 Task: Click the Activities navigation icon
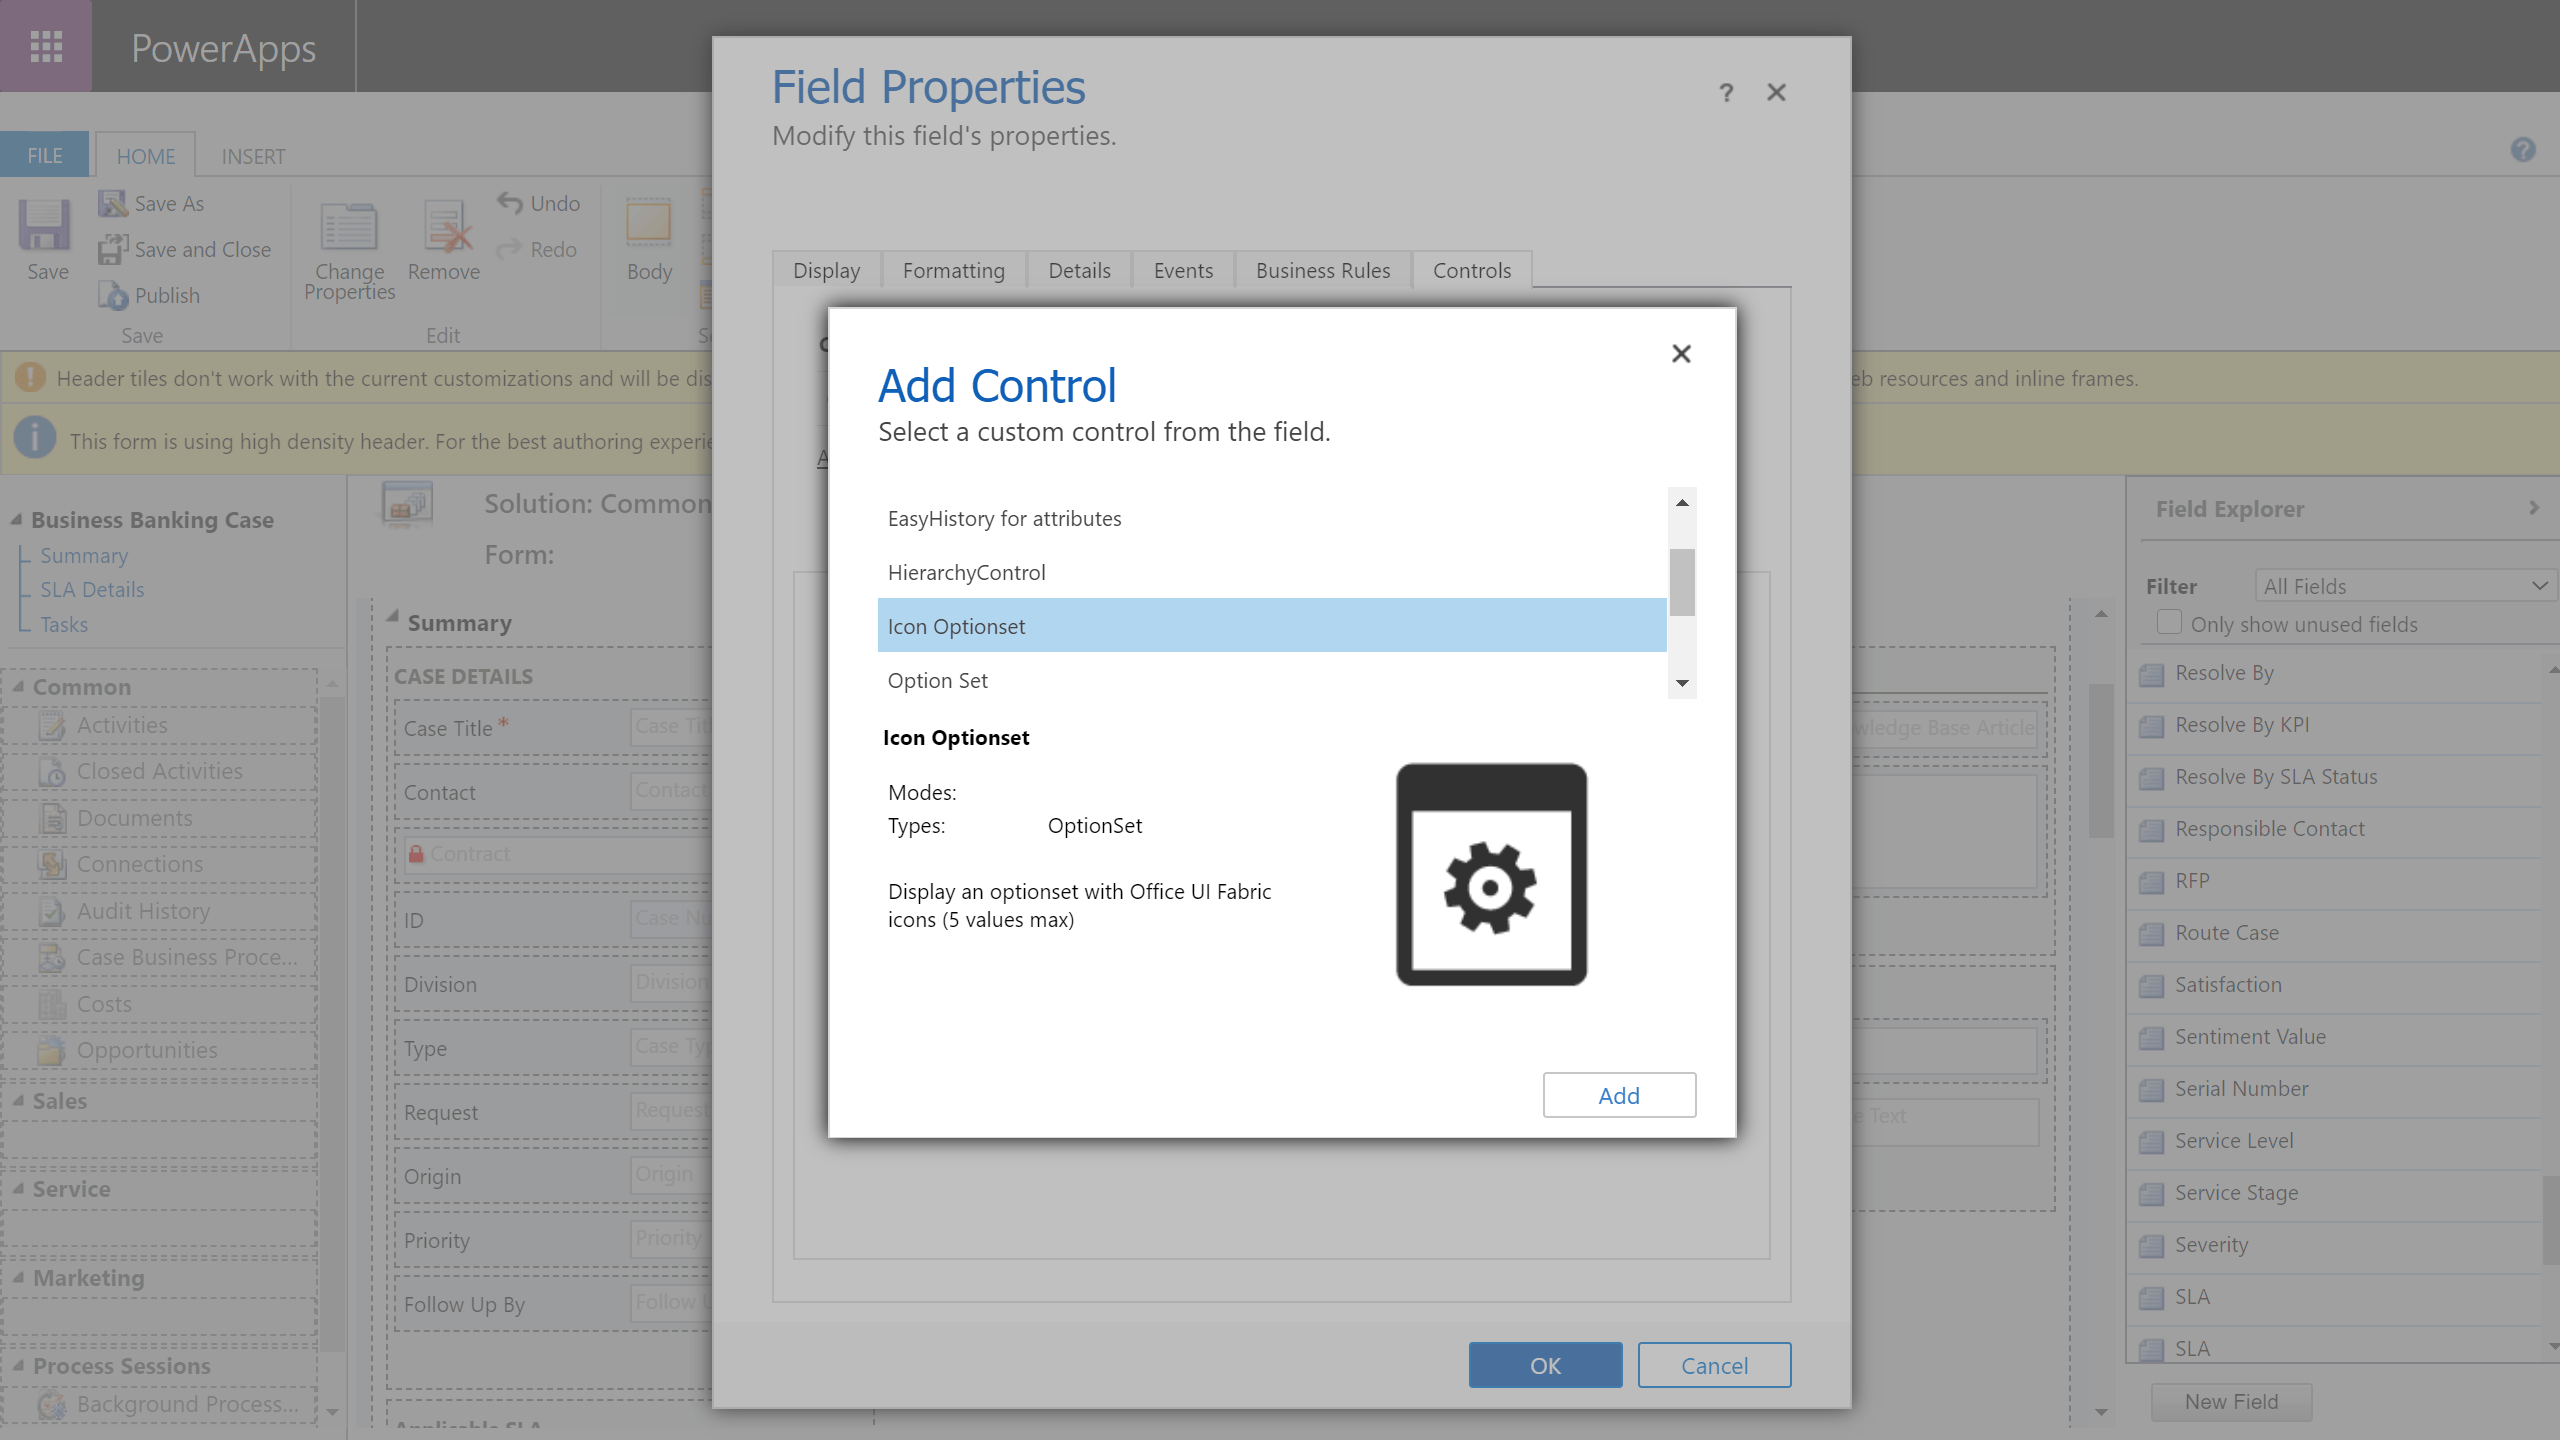52,725
